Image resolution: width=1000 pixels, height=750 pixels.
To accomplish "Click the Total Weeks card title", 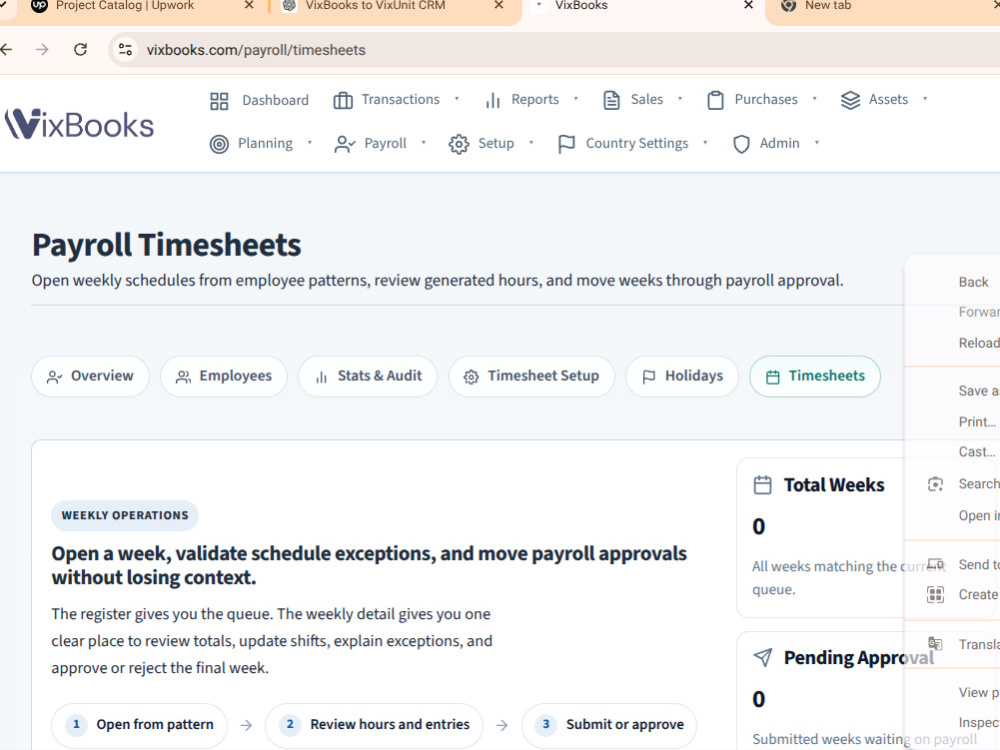I will pos(834,485).
